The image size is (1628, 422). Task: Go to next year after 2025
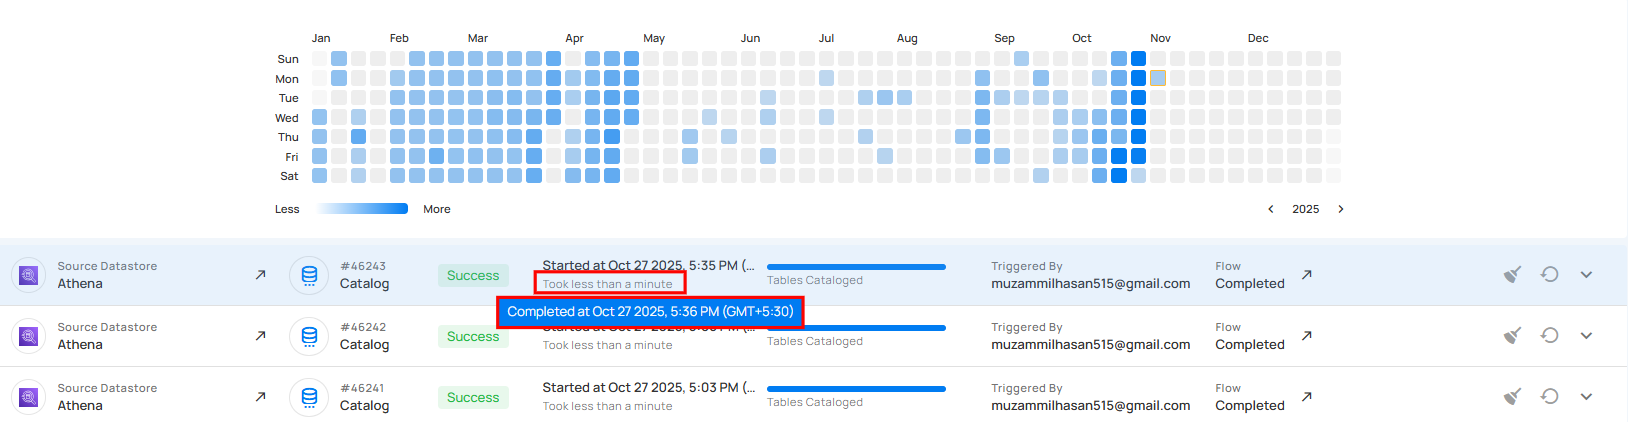(x=1341, y=210)
